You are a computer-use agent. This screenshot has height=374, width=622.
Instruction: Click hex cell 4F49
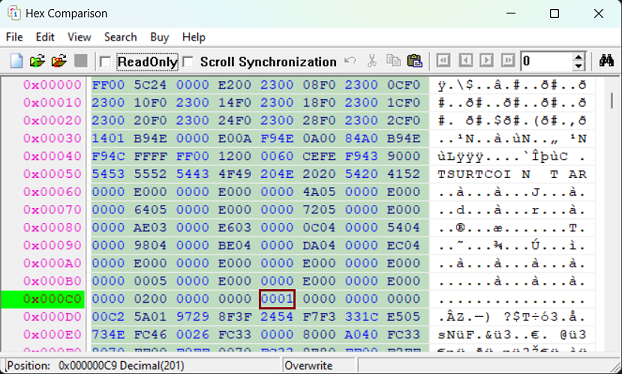(234, 174)
